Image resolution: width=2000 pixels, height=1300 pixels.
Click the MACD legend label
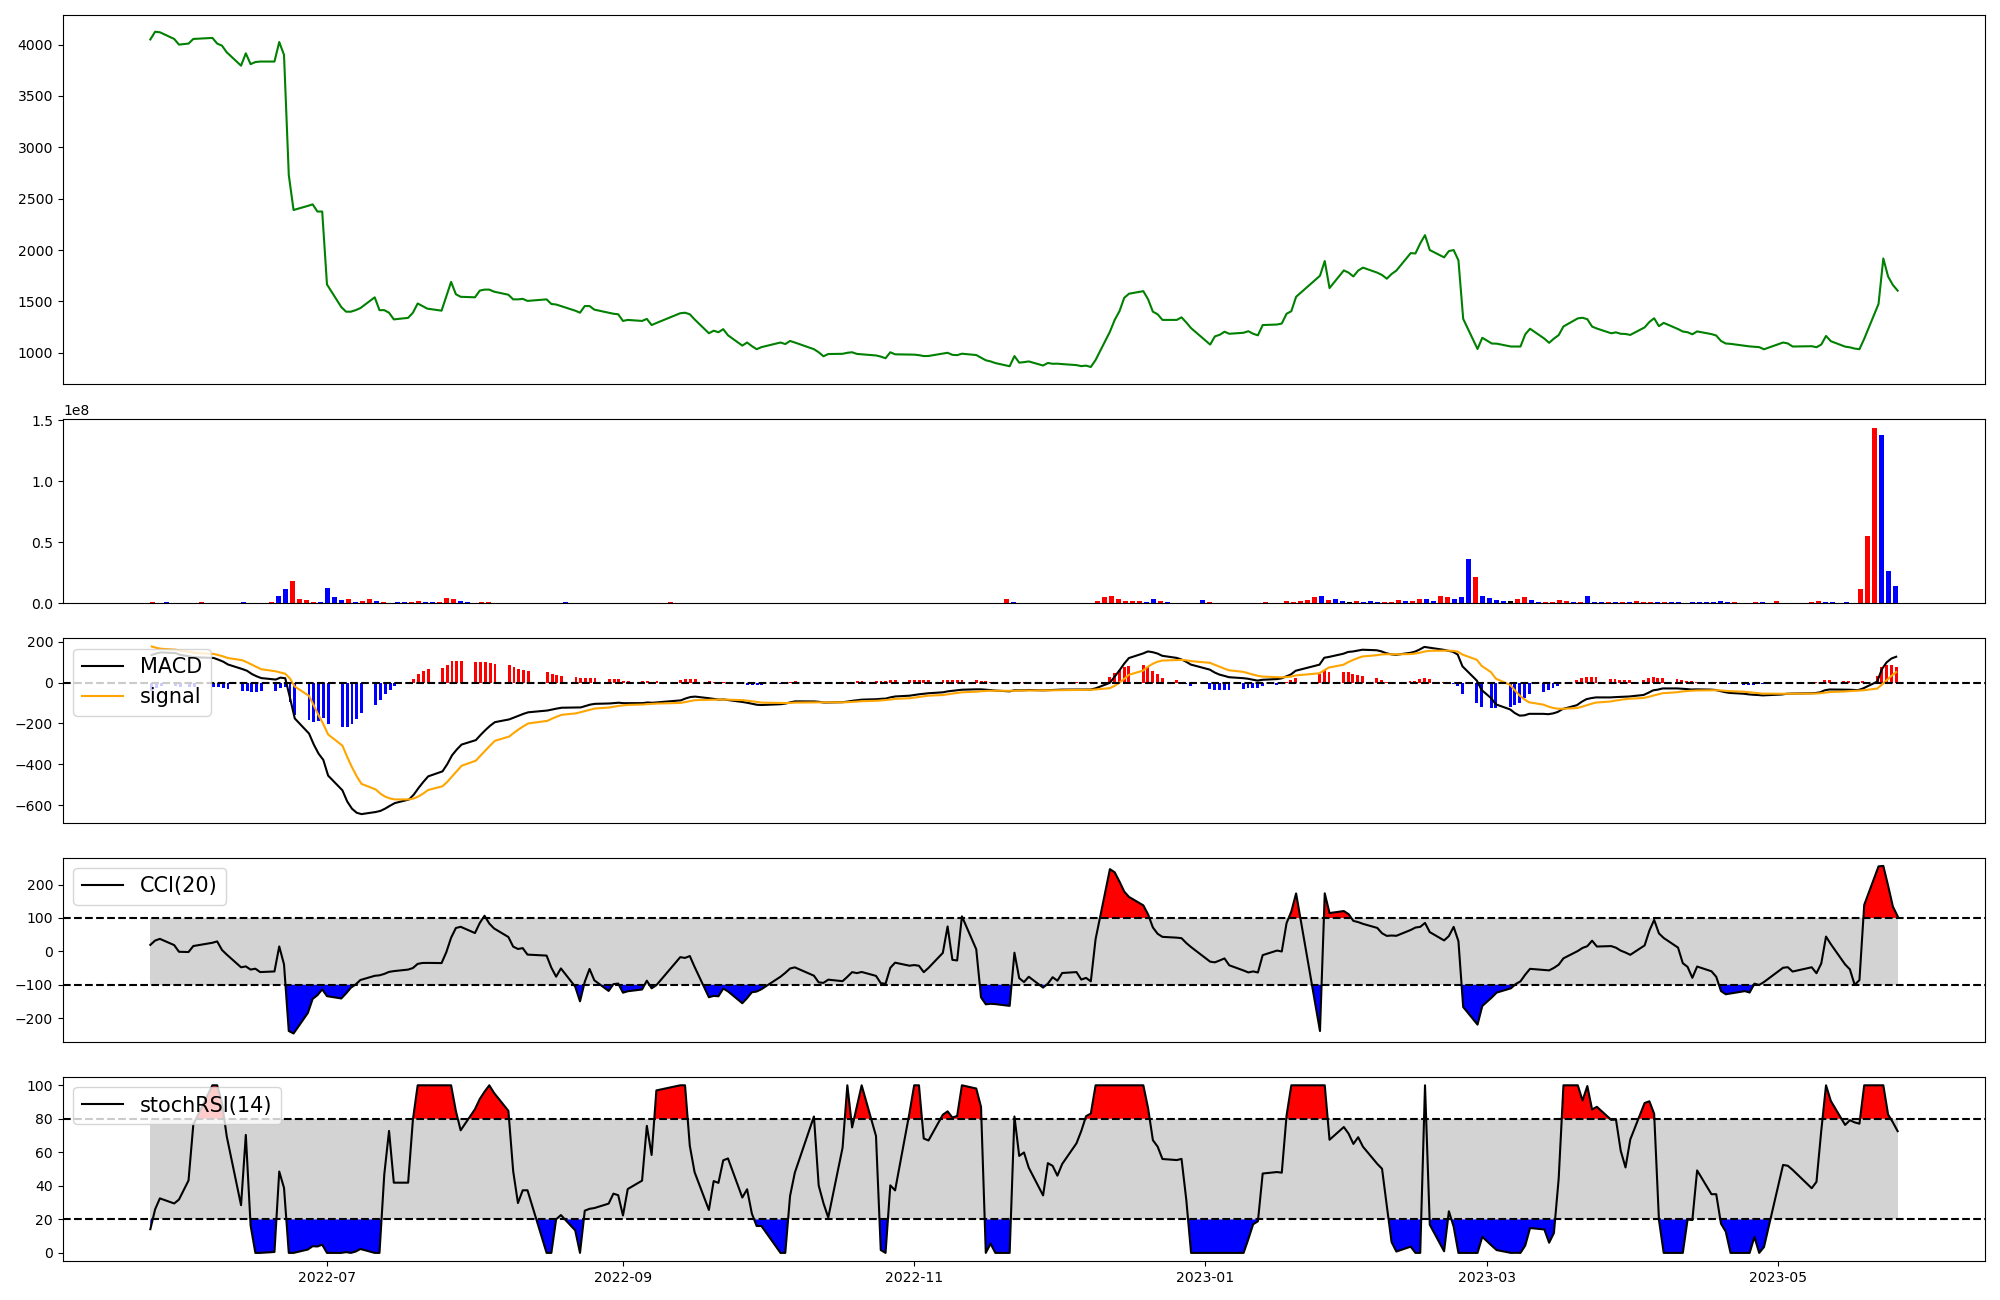[x=170, y=666]
